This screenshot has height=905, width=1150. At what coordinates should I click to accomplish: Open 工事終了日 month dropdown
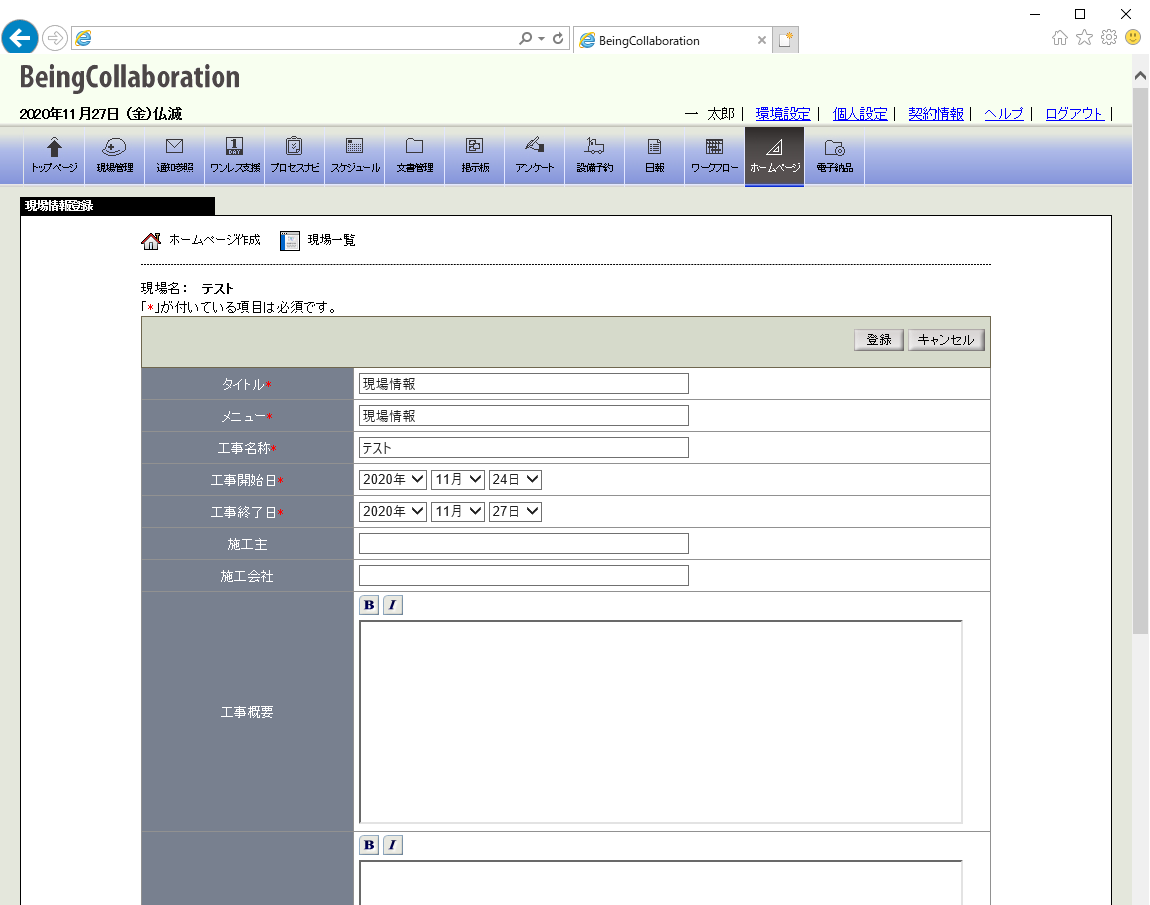tap(458, 512)
